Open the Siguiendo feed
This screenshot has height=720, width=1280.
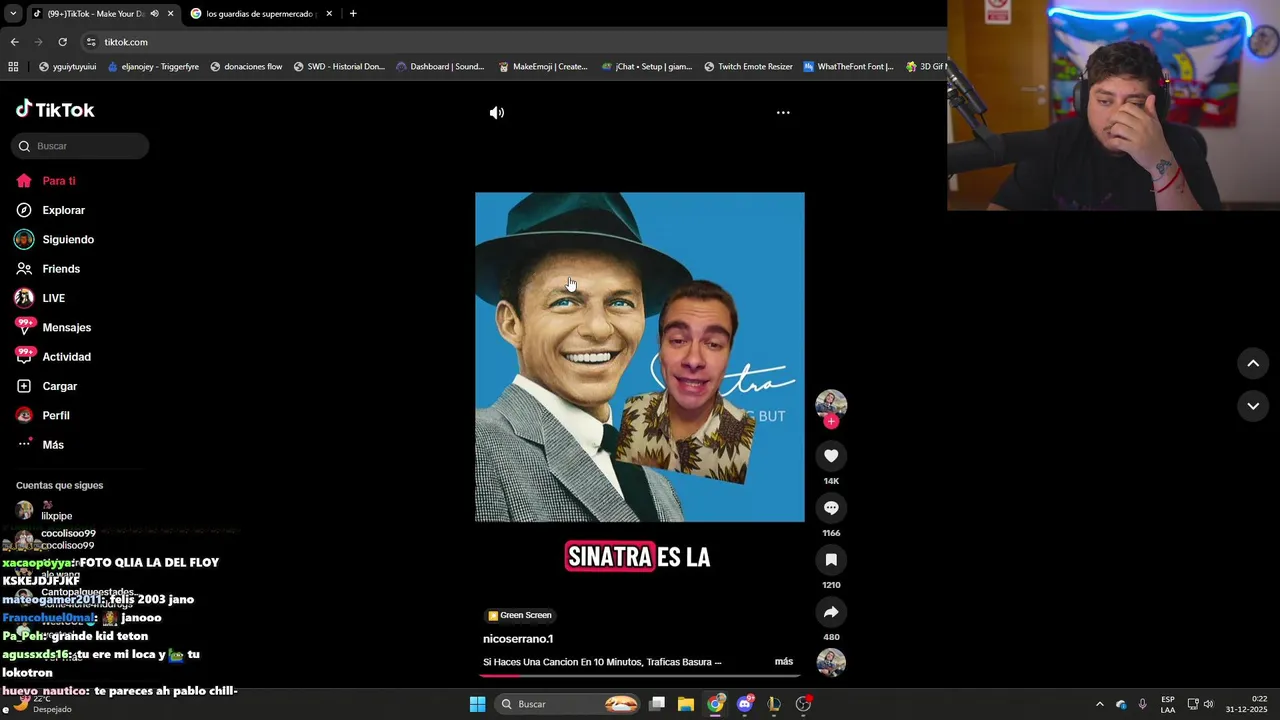[x=68, y=240]
